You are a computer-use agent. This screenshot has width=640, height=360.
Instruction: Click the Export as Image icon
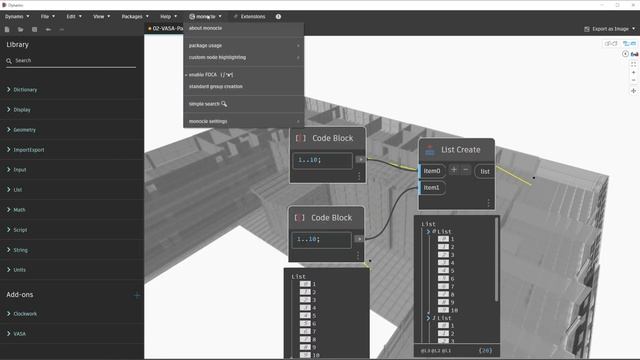(587, 29)
